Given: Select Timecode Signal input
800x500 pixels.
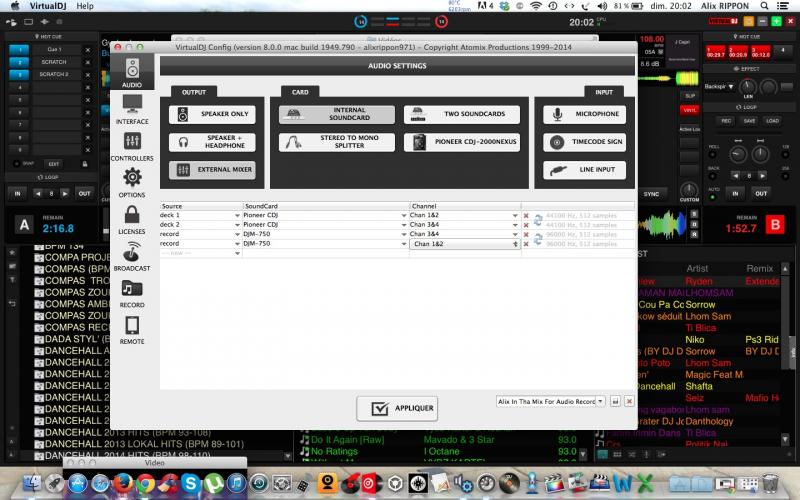Looking at the screenshot, I should coord(584,142).
